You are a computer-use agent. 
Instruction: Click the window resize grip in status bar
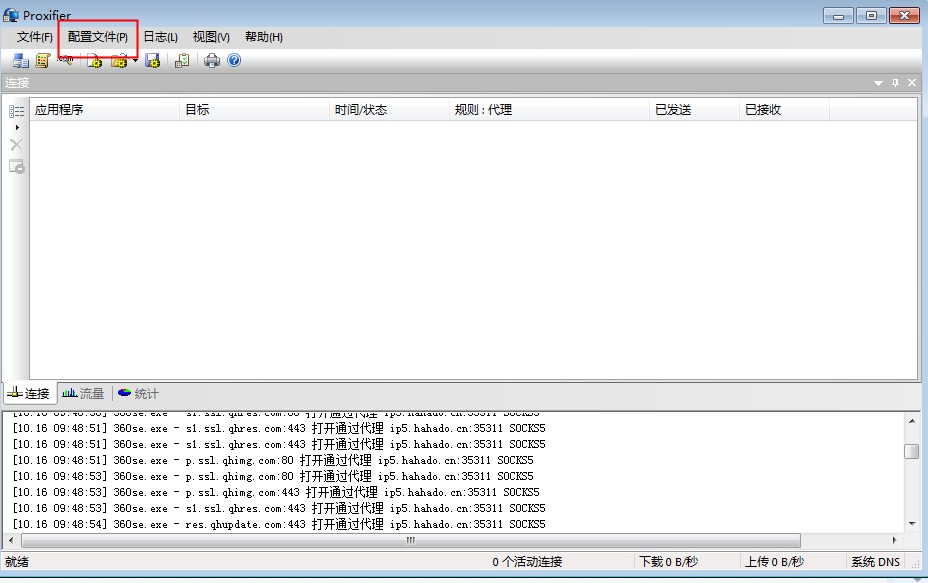tap(915, 563)
